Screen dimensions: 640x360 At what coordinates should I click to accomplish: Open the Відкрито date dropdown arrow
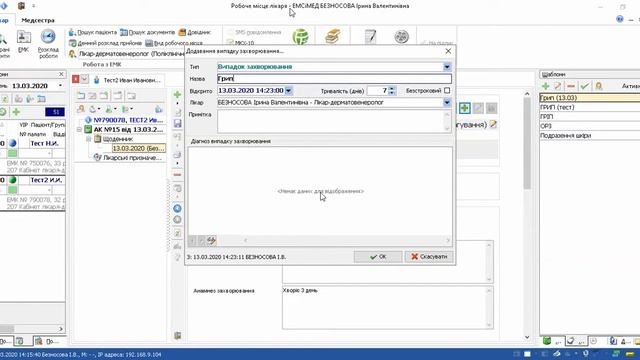tap(288, 91)
